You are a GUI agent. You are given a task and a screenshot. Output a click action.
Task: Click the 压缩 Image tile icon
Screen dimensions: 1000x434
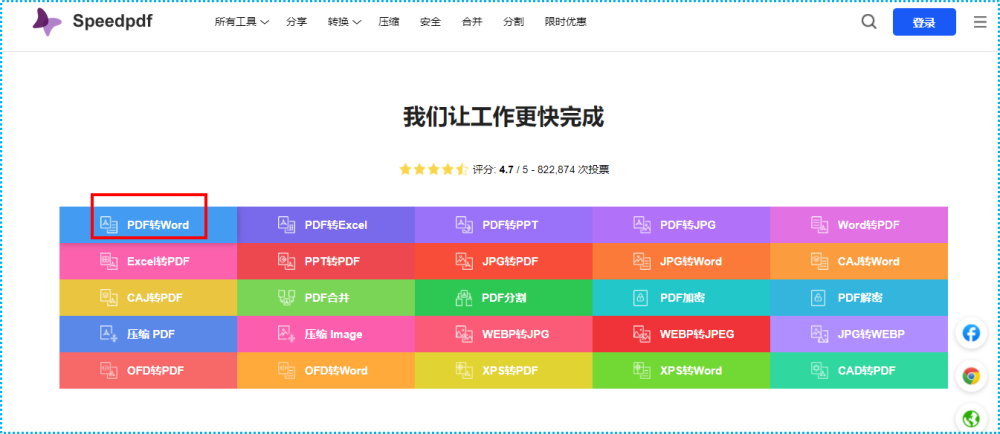click(286, 333)
